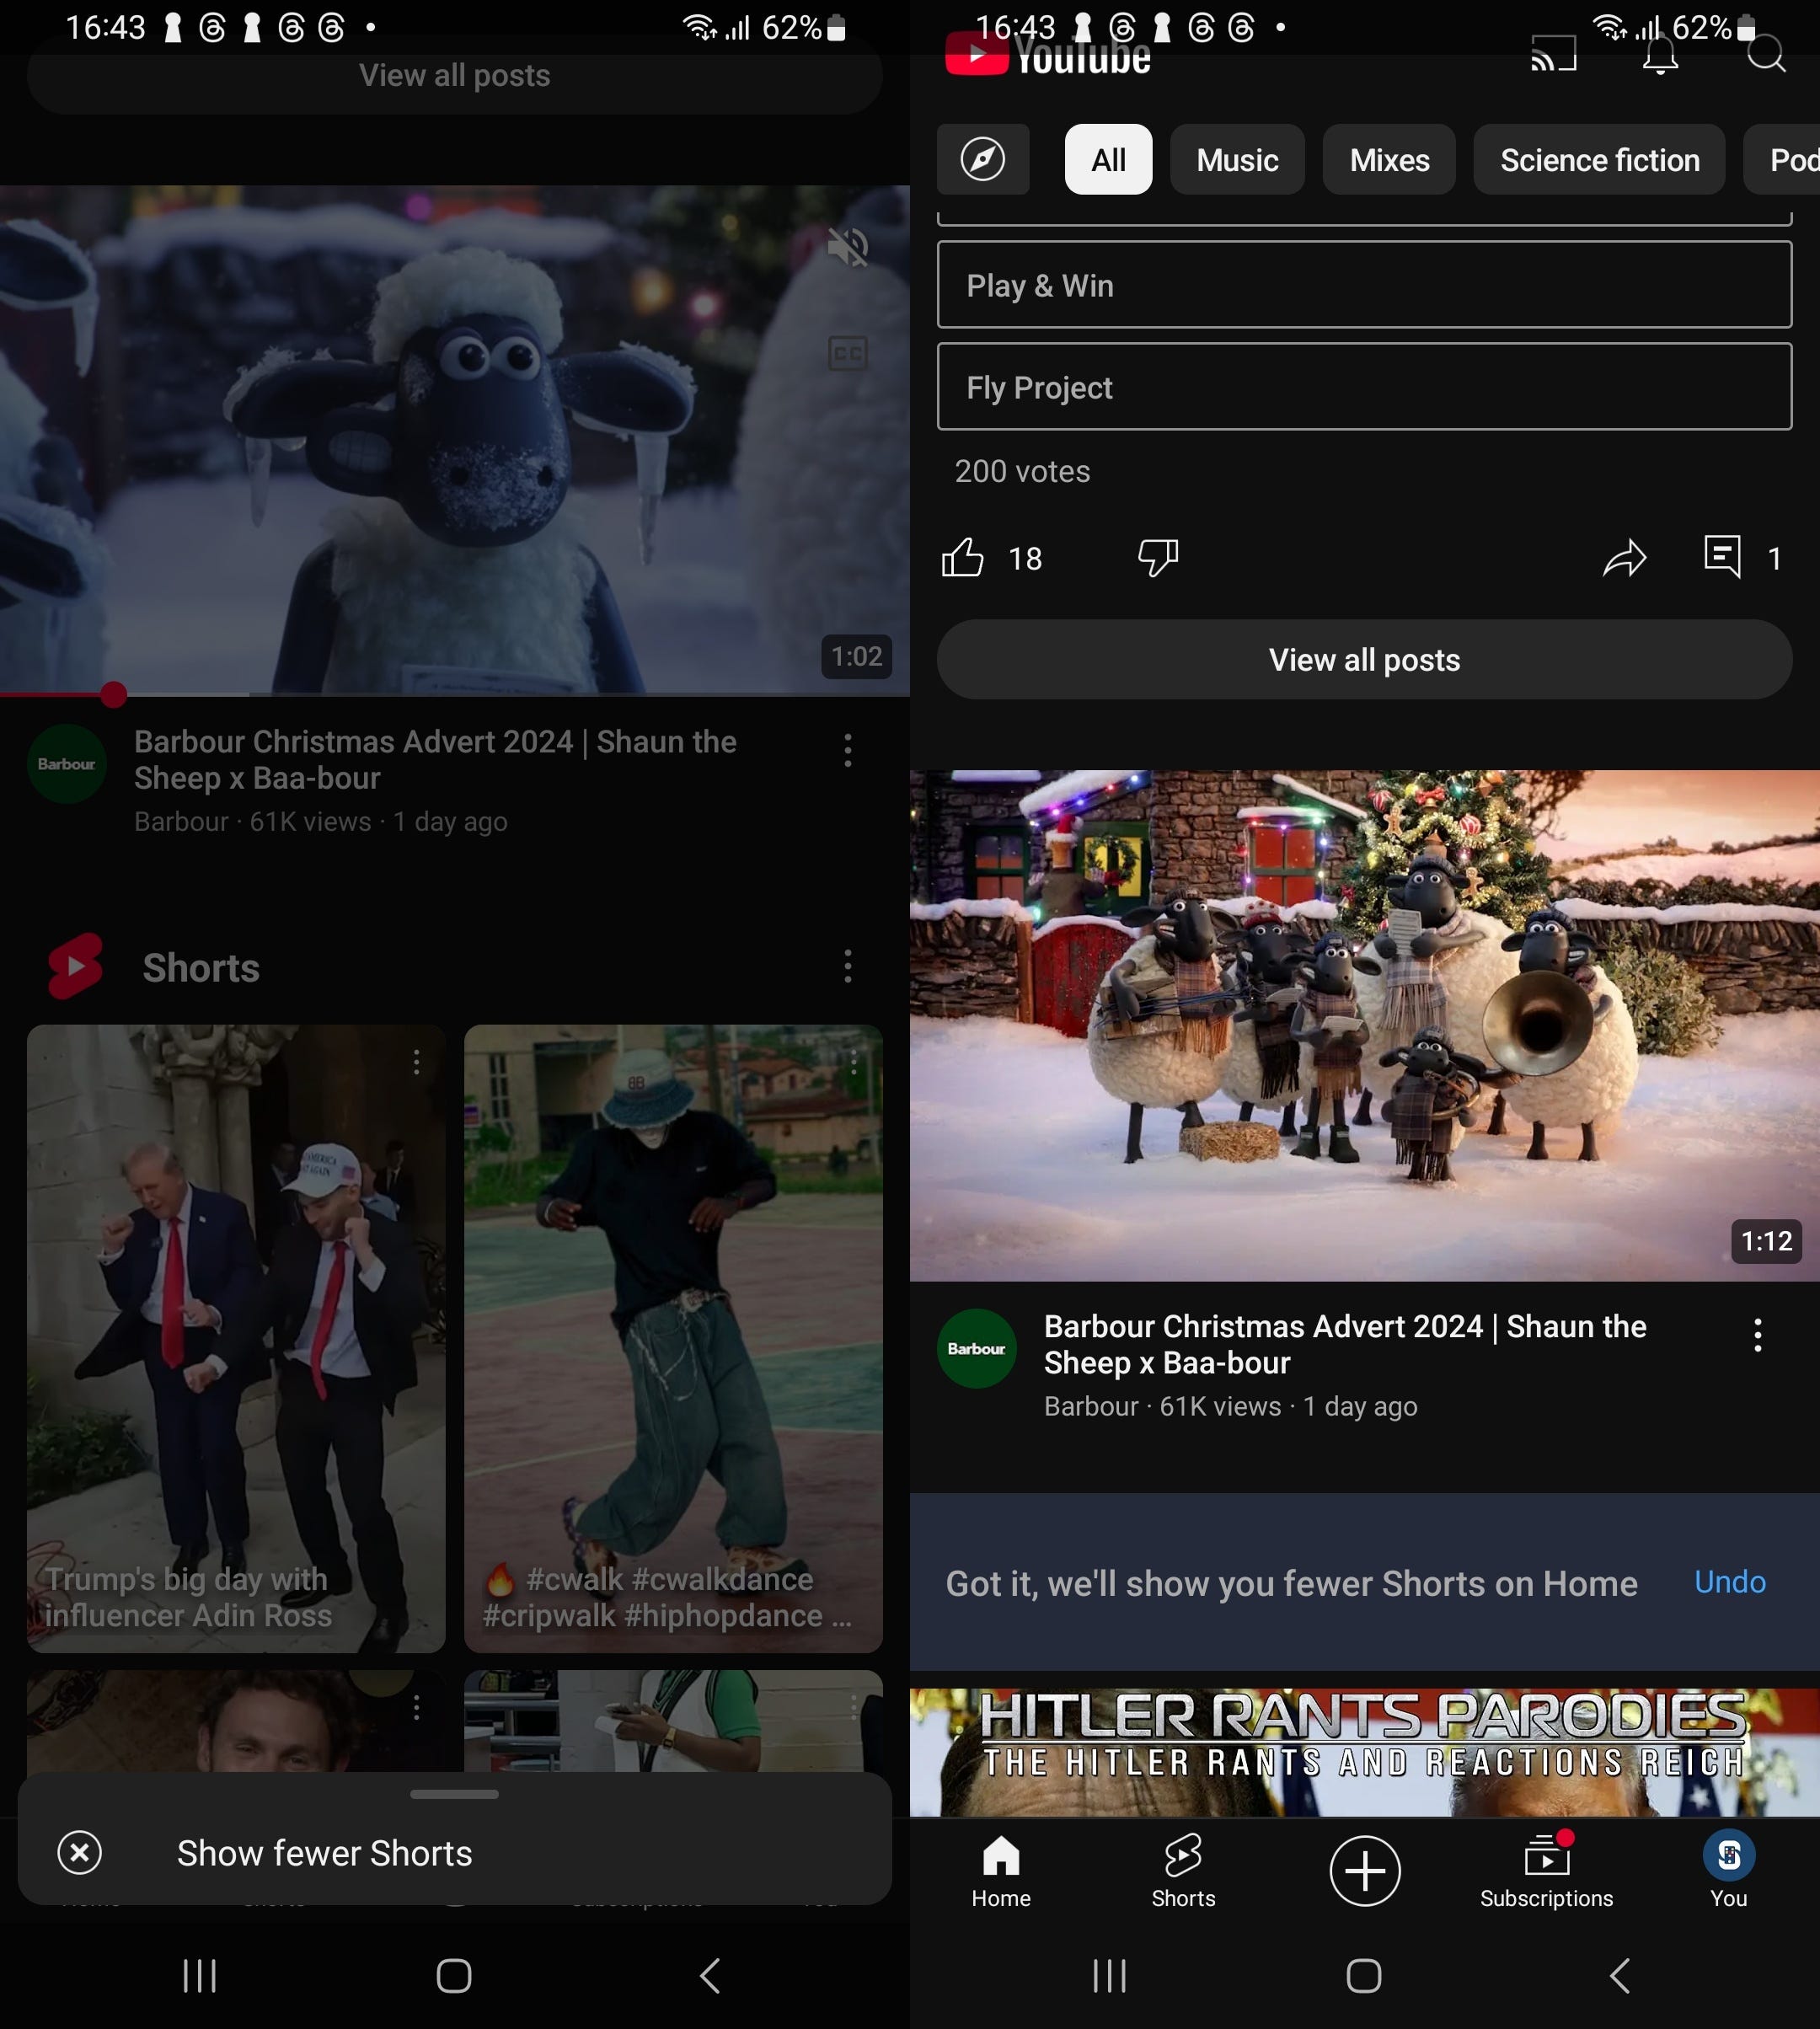Viewport: 1820px width, 2029px height.
Task: Open the You profile tab
Action: tap(1729, 1871)
